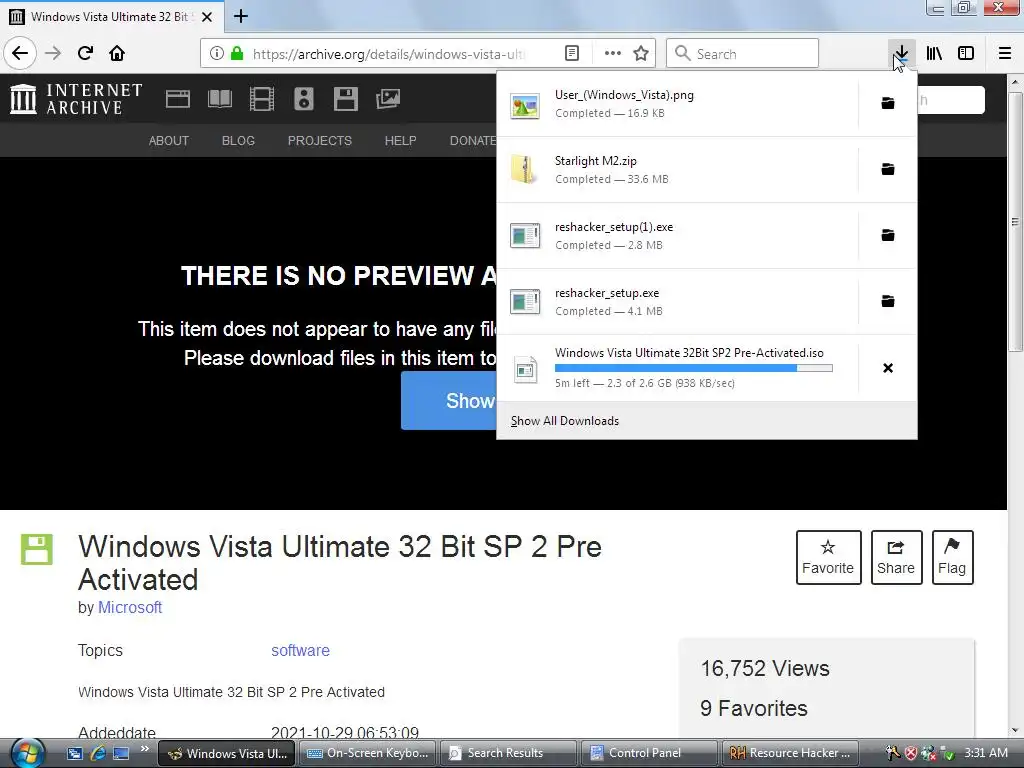Switch to Resource Hacker taskbar button
Viewport: 1024px width, 768px height.
(x=790, y=753)
